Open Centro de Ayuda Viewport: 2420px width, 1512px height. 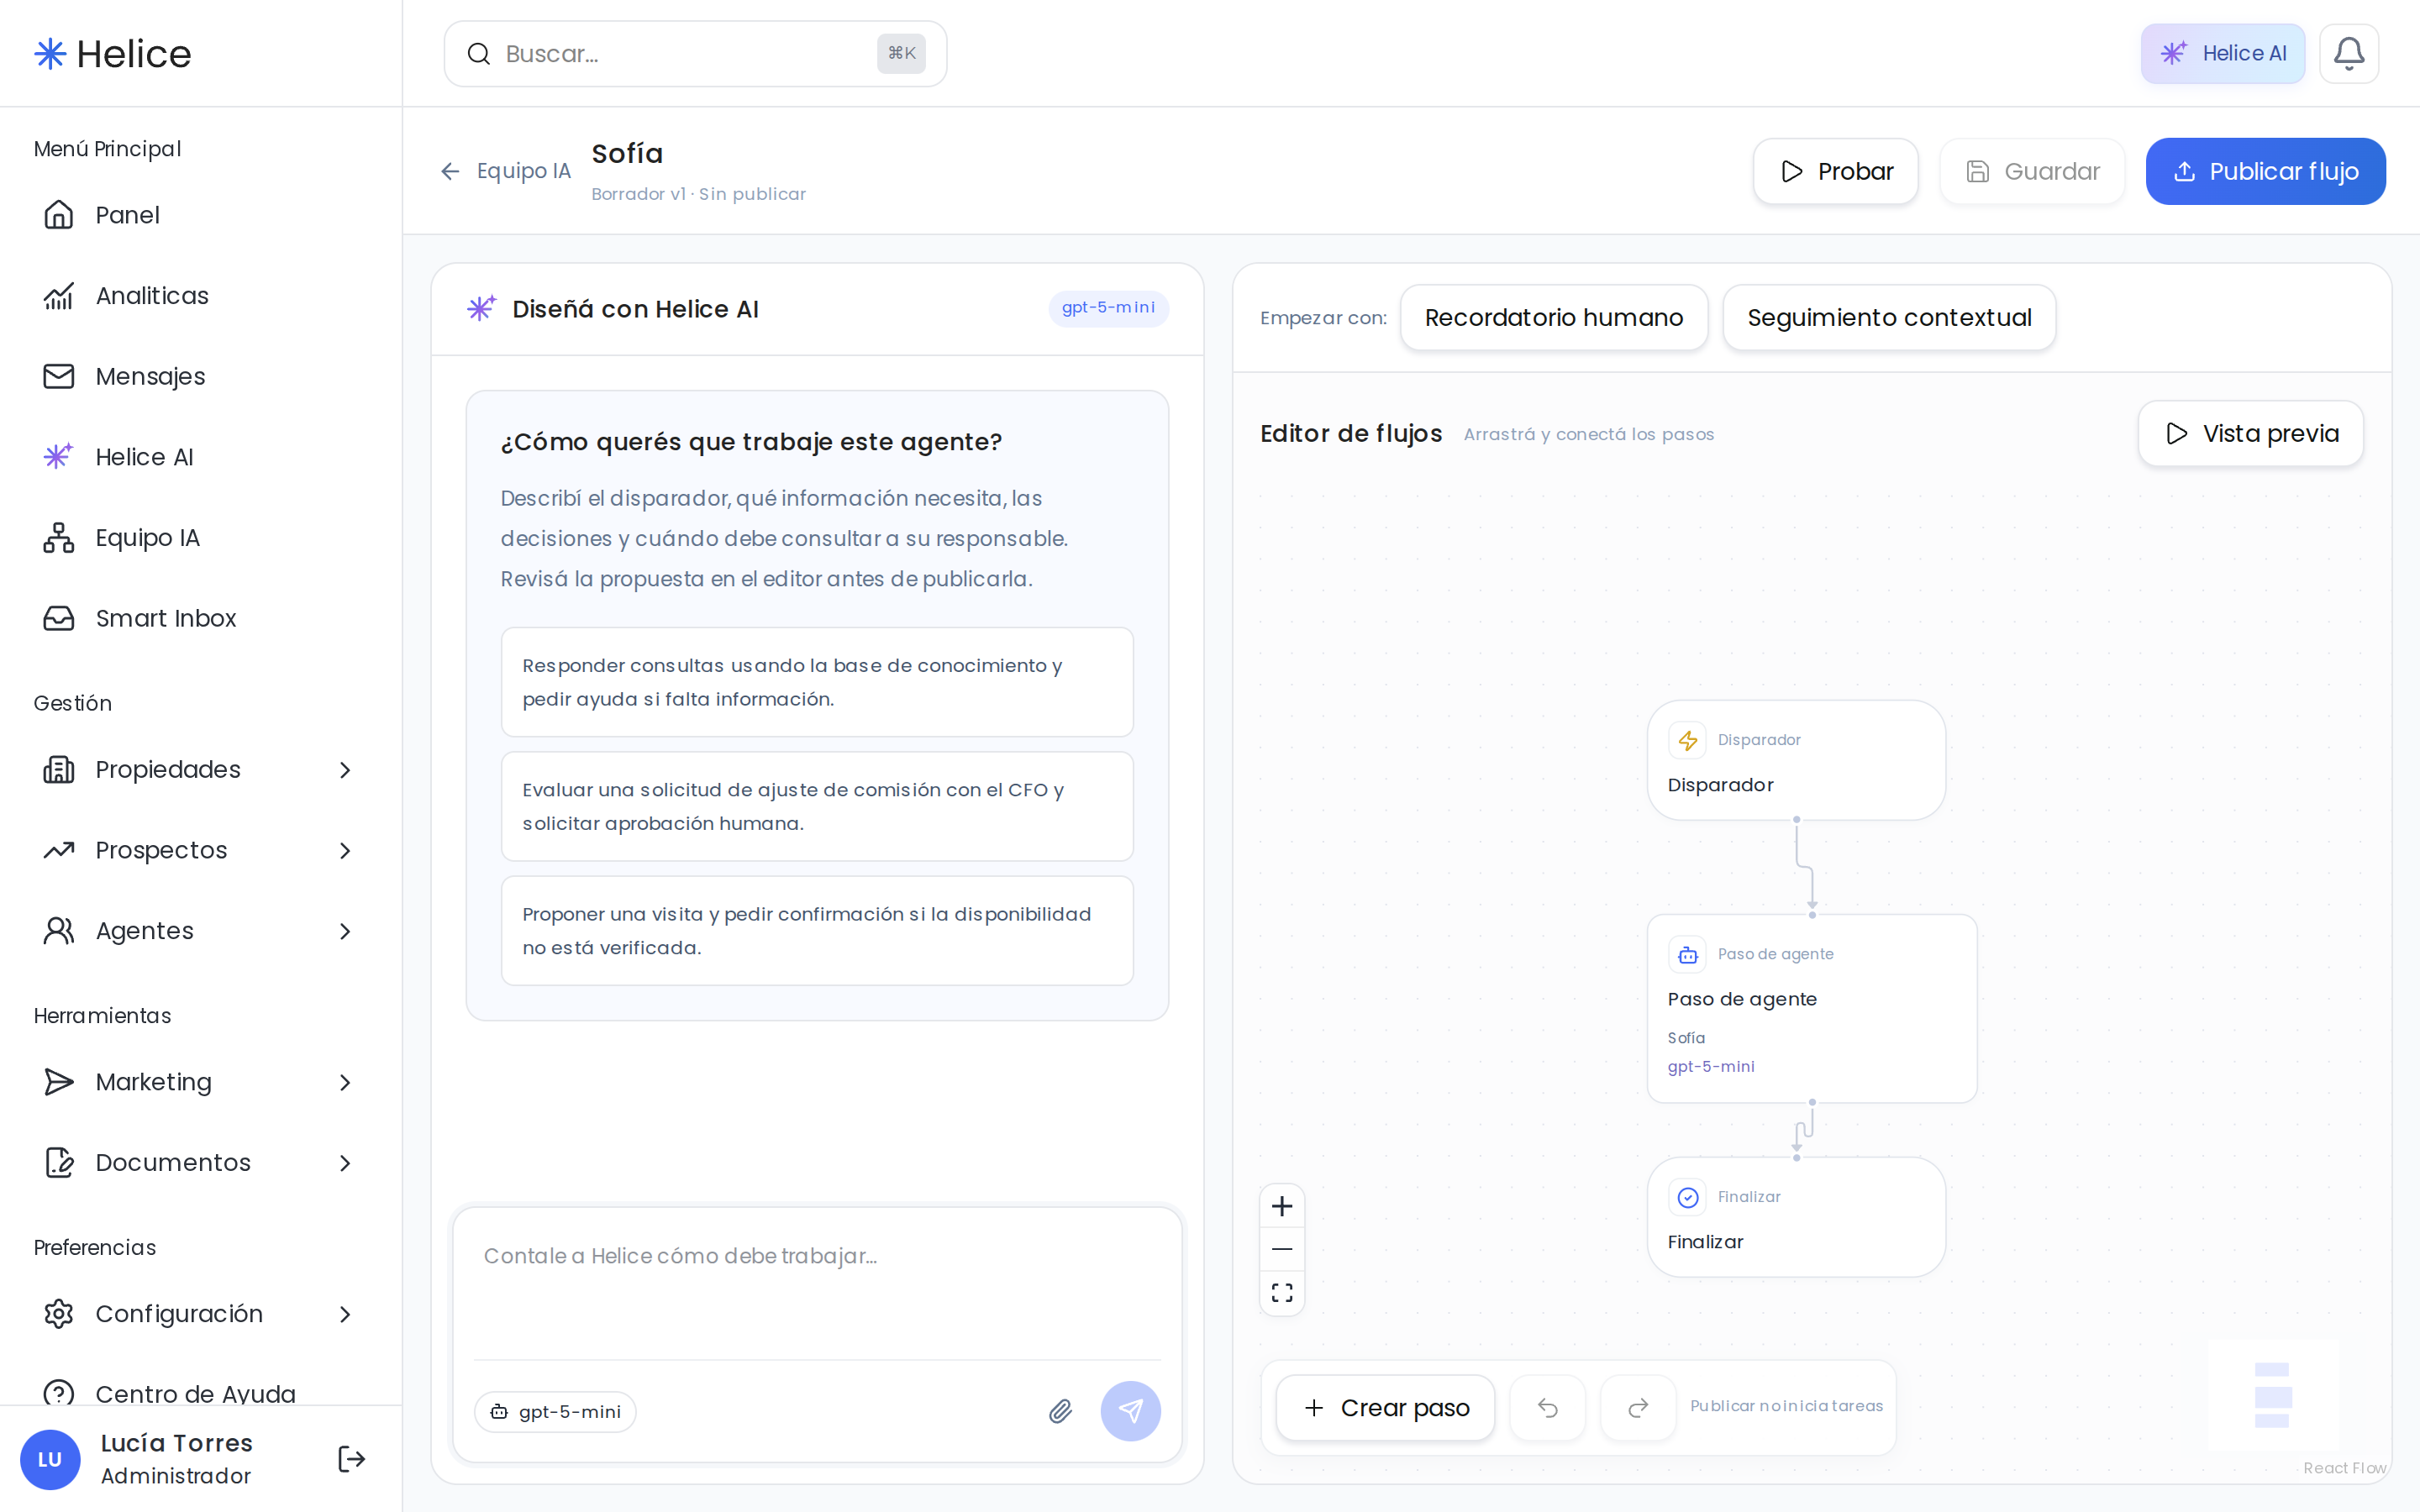click(x=201, y=1393)
